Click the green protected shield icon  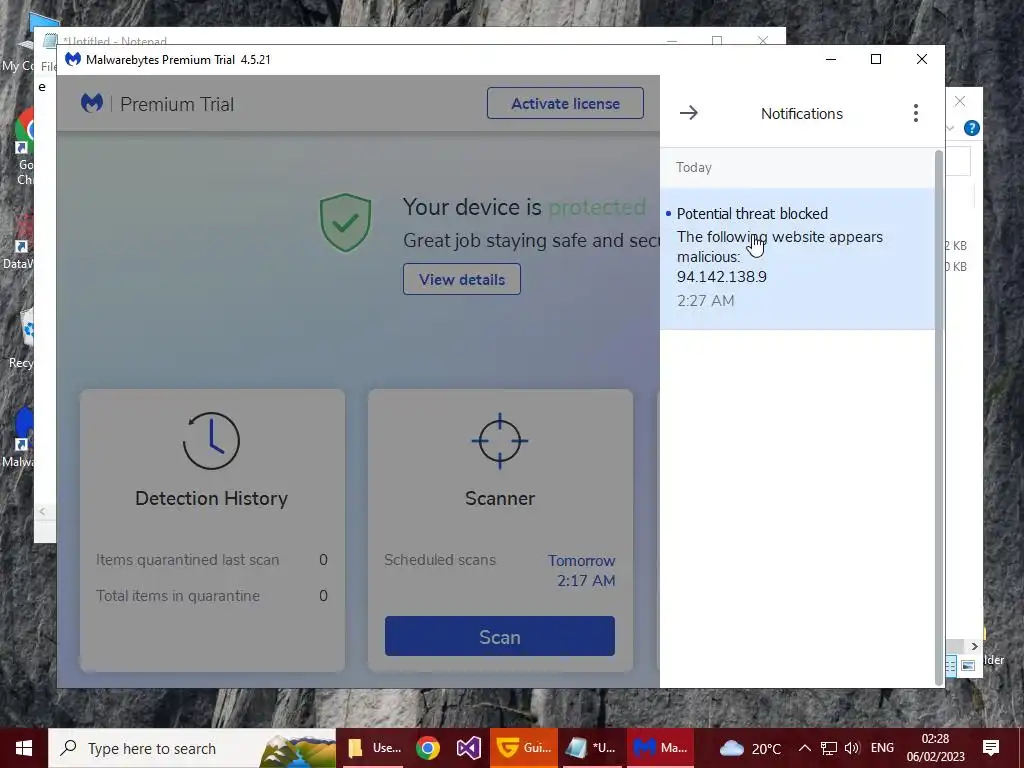point(345,222)
